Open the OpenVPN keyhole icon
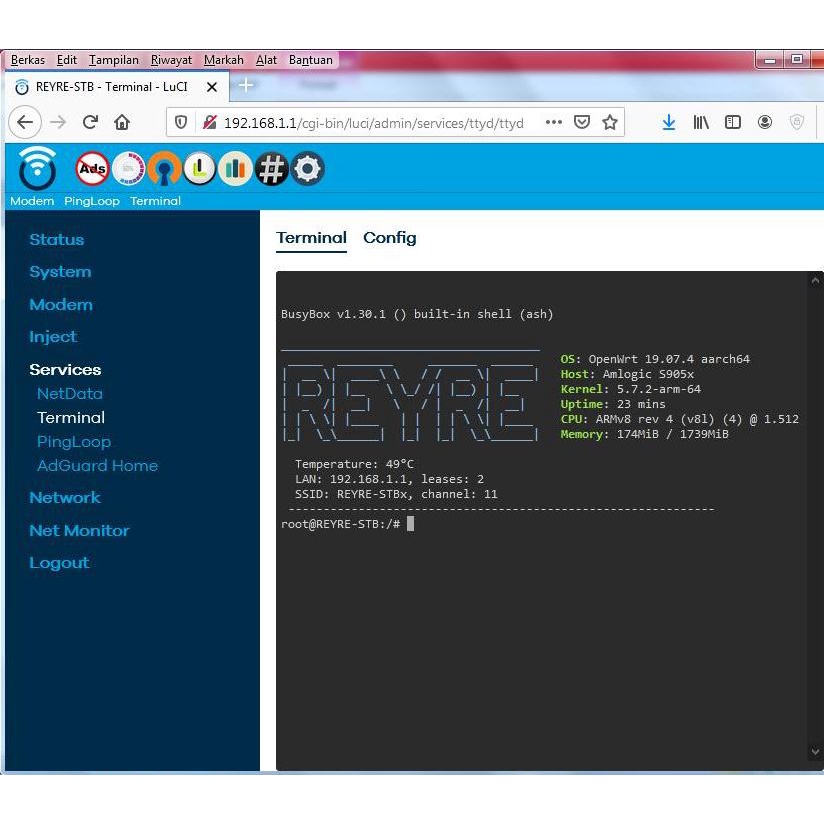The width and height of the screenshot is (824, 824). click(x=164, y=169)
